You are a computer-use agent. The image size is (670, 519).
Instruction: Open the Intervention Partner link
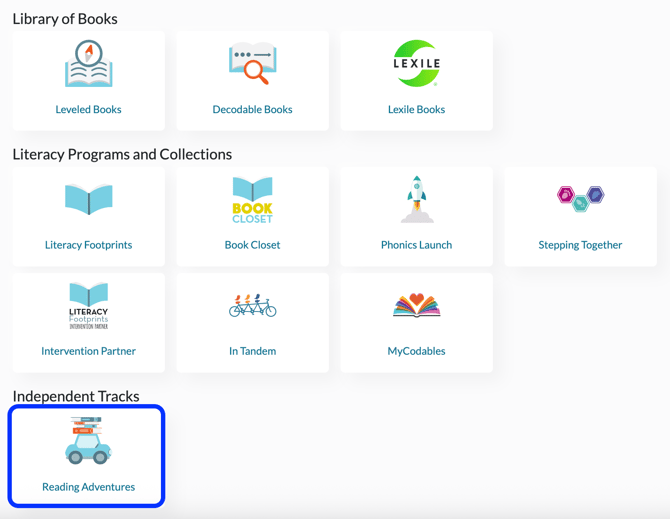tap(88, 351)
